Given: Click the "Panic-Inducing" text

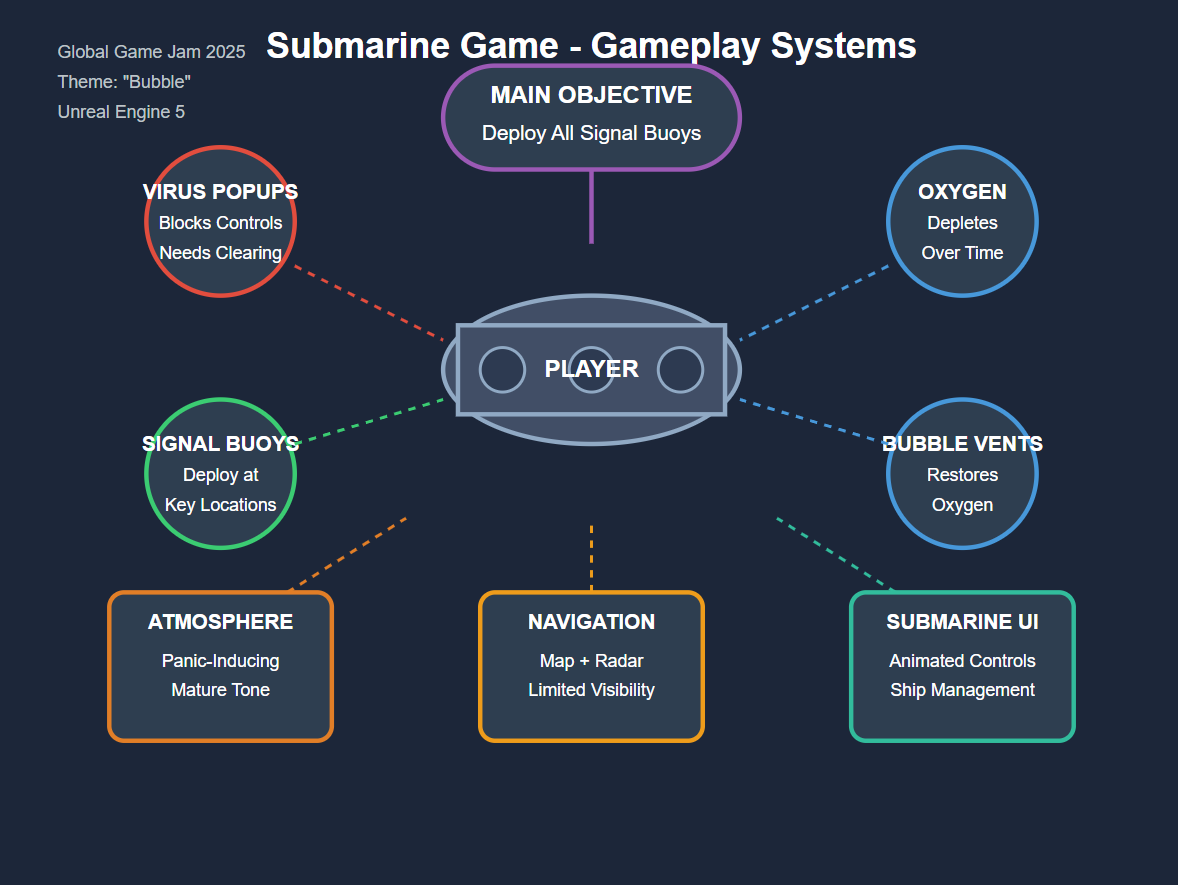Looking at the screenshot, I should pyautogui.click(x=220, y=661).
